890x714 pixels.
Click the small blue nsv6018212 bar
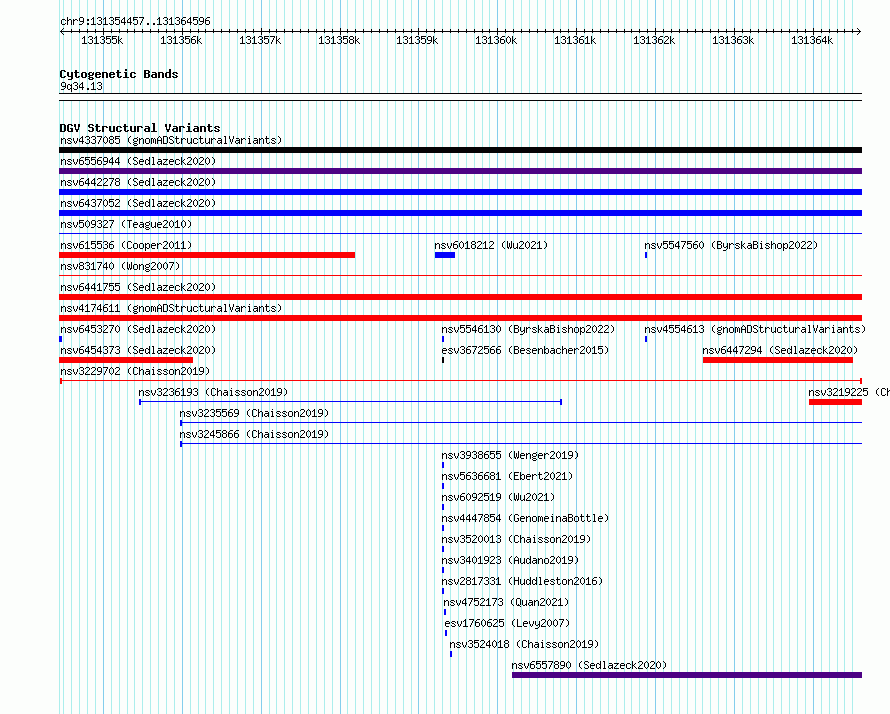445,255
